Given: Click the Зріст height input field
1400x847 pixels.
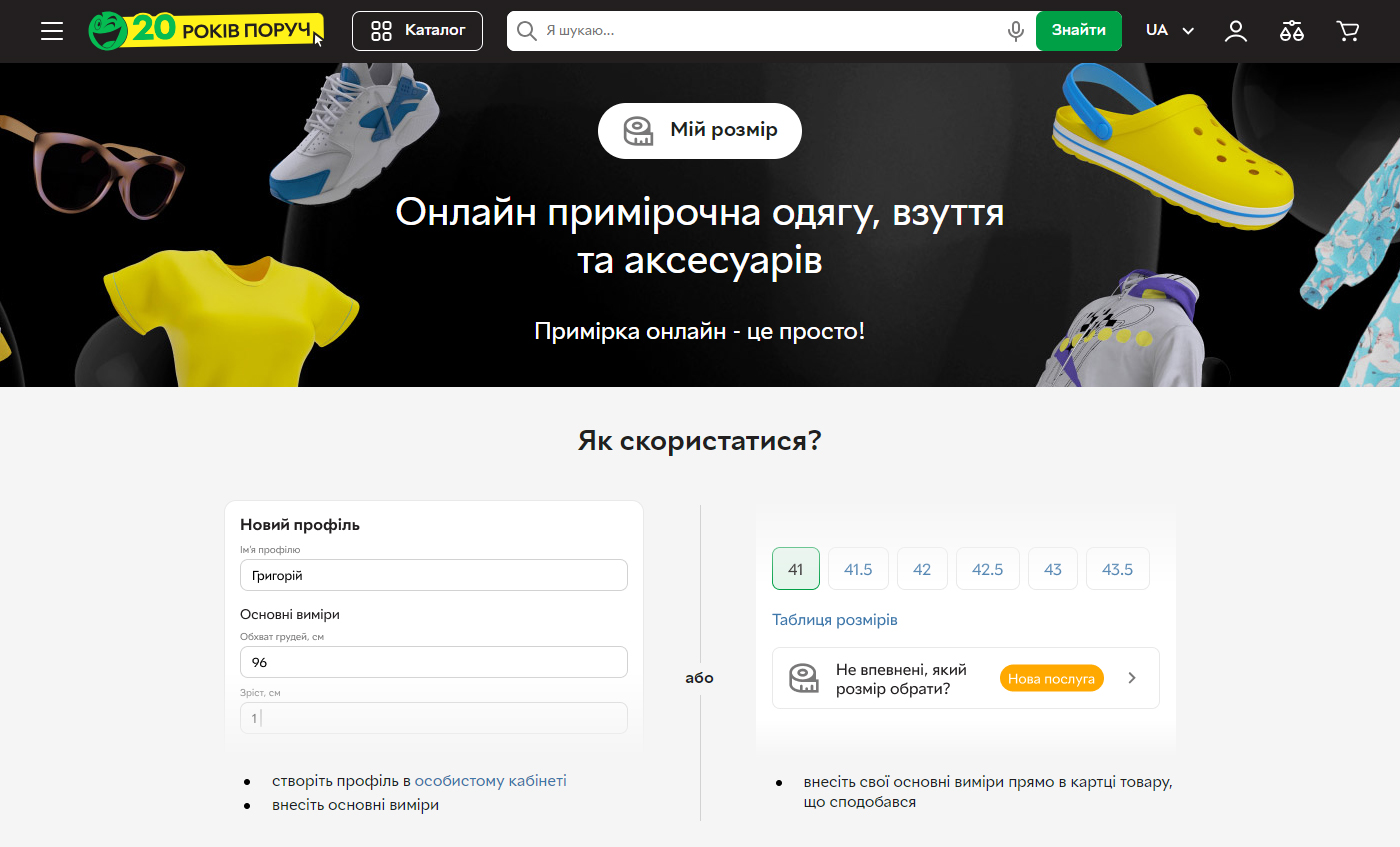Looking at the screenshot, I should coord(434,718).
